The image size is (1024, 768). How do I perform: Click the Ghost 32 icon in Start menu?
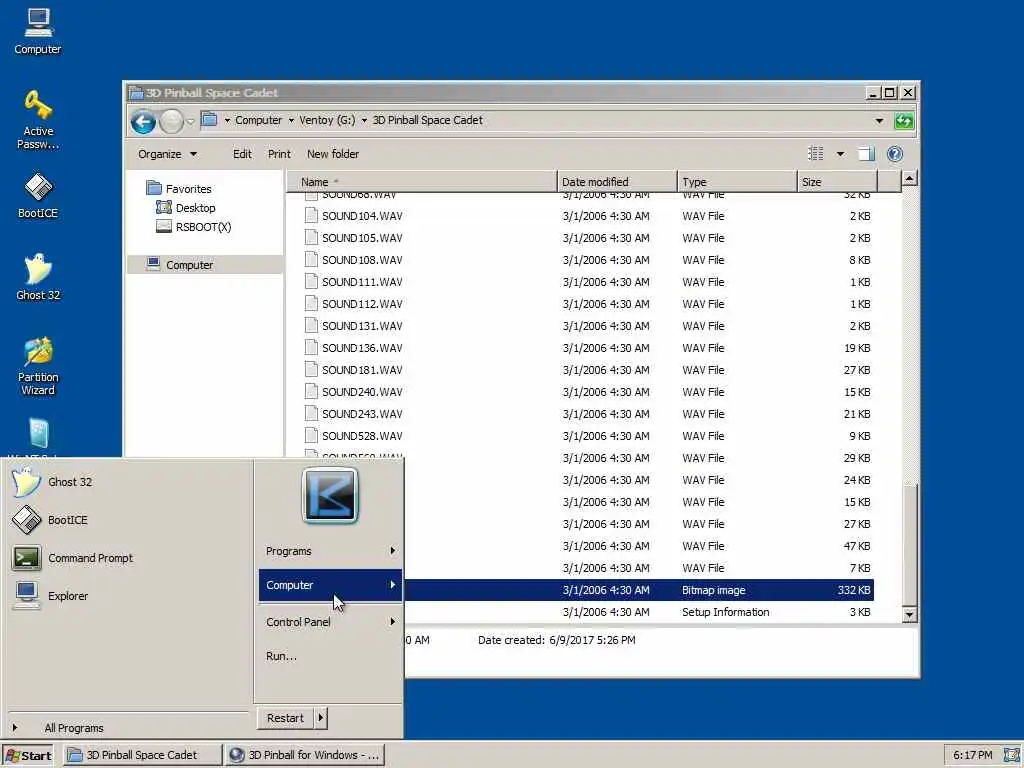click(x=26, y=482)
